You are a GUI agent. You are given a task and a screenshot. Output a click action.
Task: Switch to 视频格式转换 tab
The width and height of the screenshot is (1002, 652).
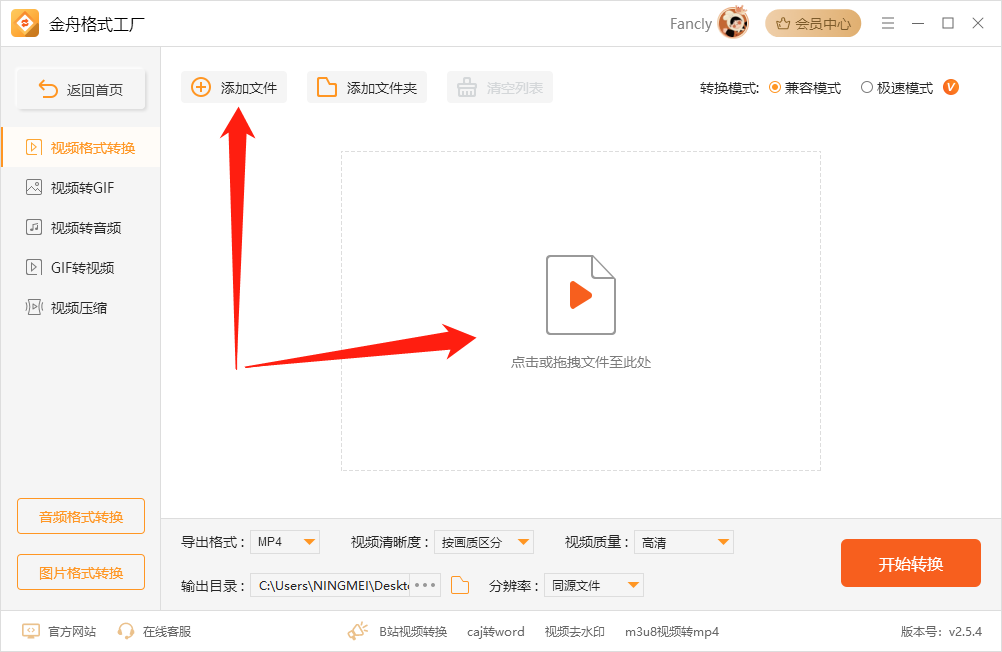pos(81,148)
